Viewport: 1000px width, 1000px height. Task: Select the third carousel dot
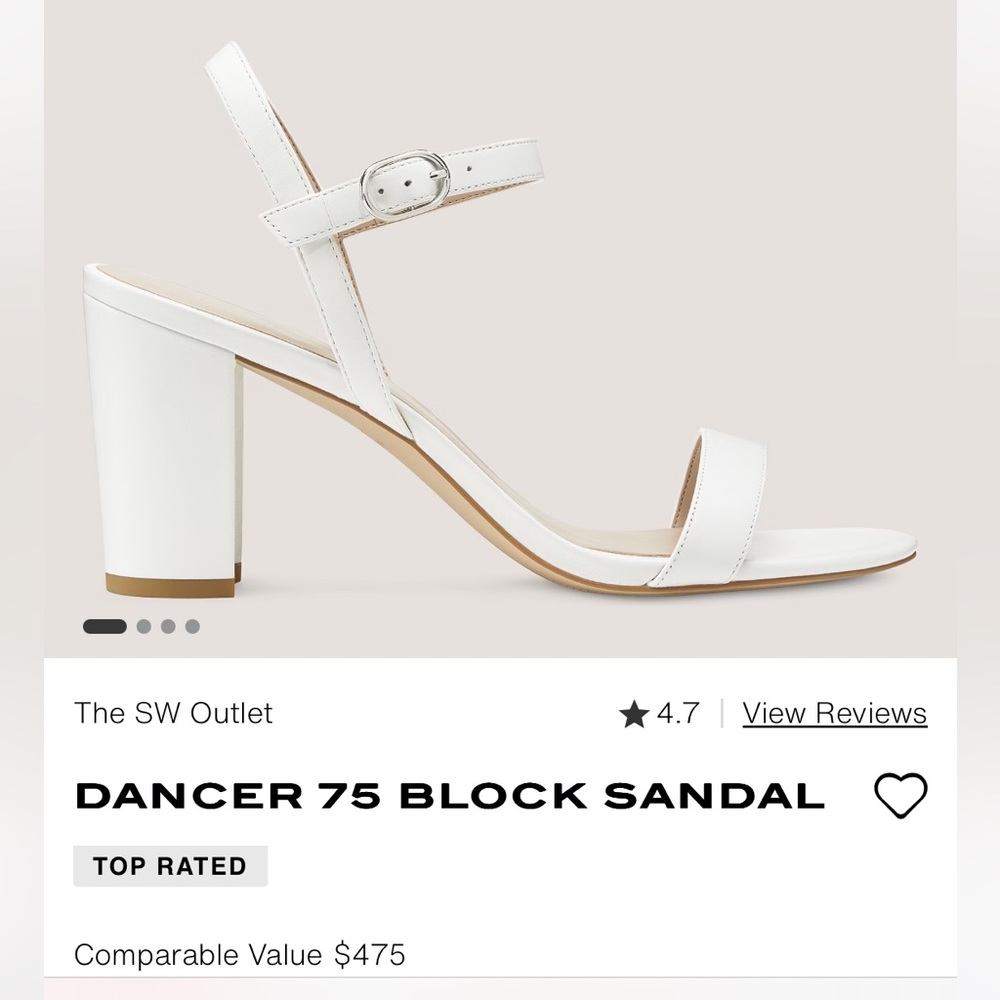(x=168, y=627)
